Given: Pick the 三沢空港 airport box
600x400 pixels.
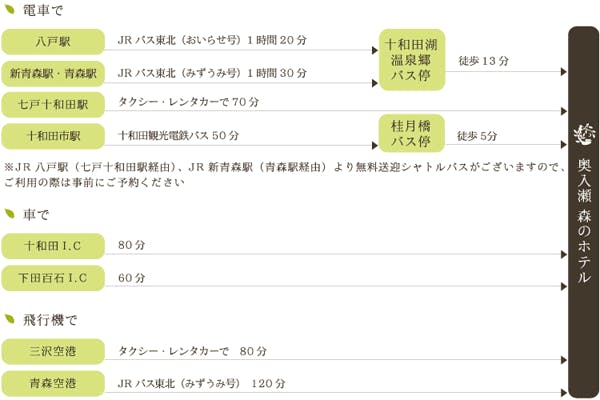Looking at the screenshot, I should tap(54, 351).
